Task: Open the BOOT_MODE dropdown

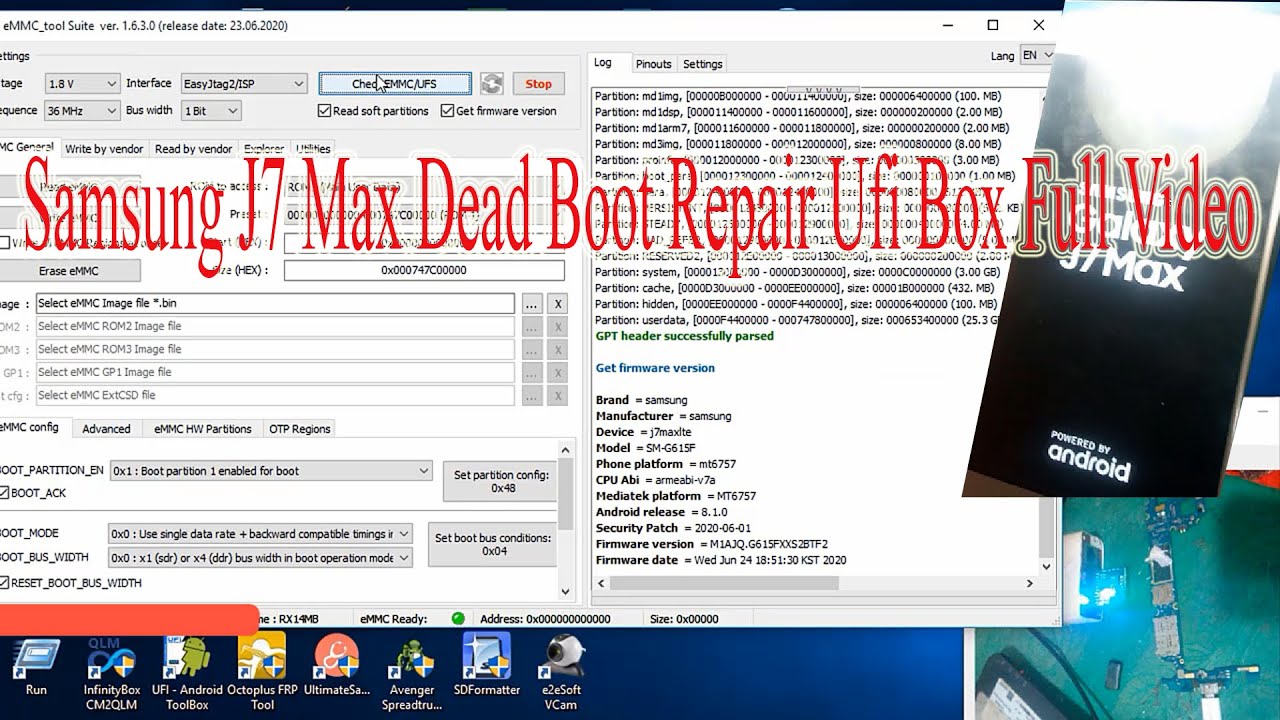Action: (260, 534)
